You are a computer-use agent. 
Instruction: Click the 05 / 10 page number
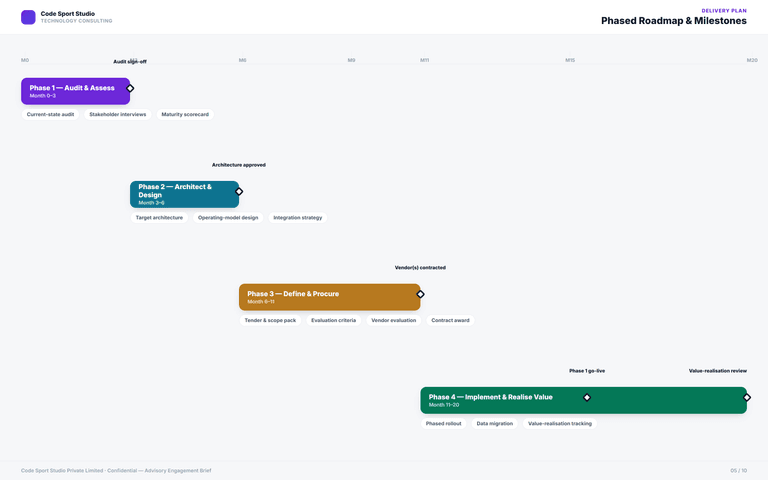(739, 471)
